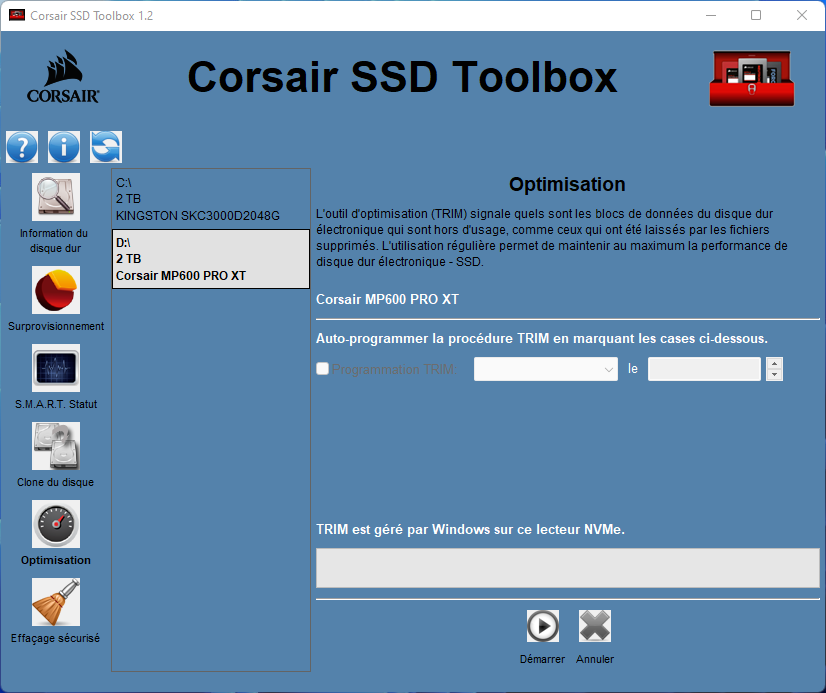Click the red SSD toolbox image

pos(752,78)
